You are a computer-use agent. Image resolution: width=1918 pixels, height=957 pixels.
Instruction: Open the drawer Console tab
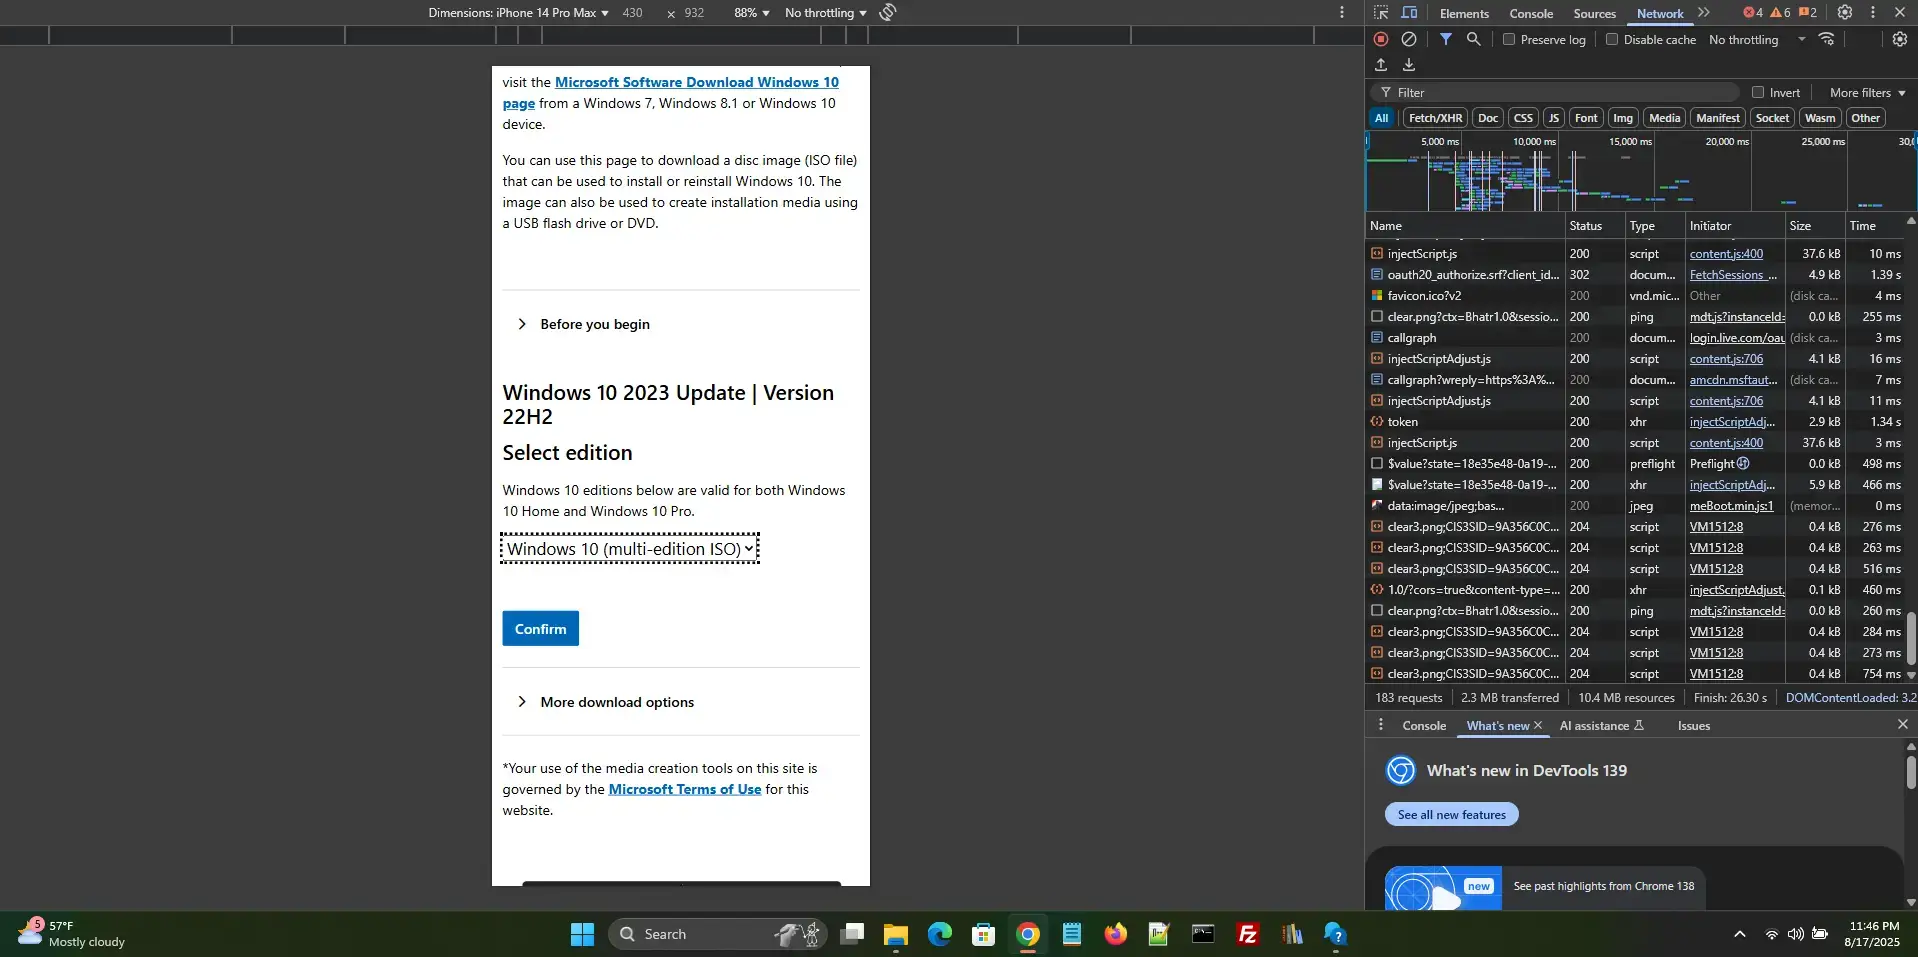1424,726
